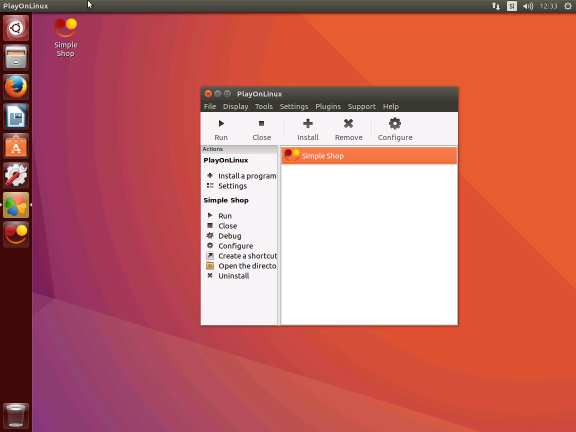
Task: Click the Install plus icon in toolbar
Action: pos(308,123)
